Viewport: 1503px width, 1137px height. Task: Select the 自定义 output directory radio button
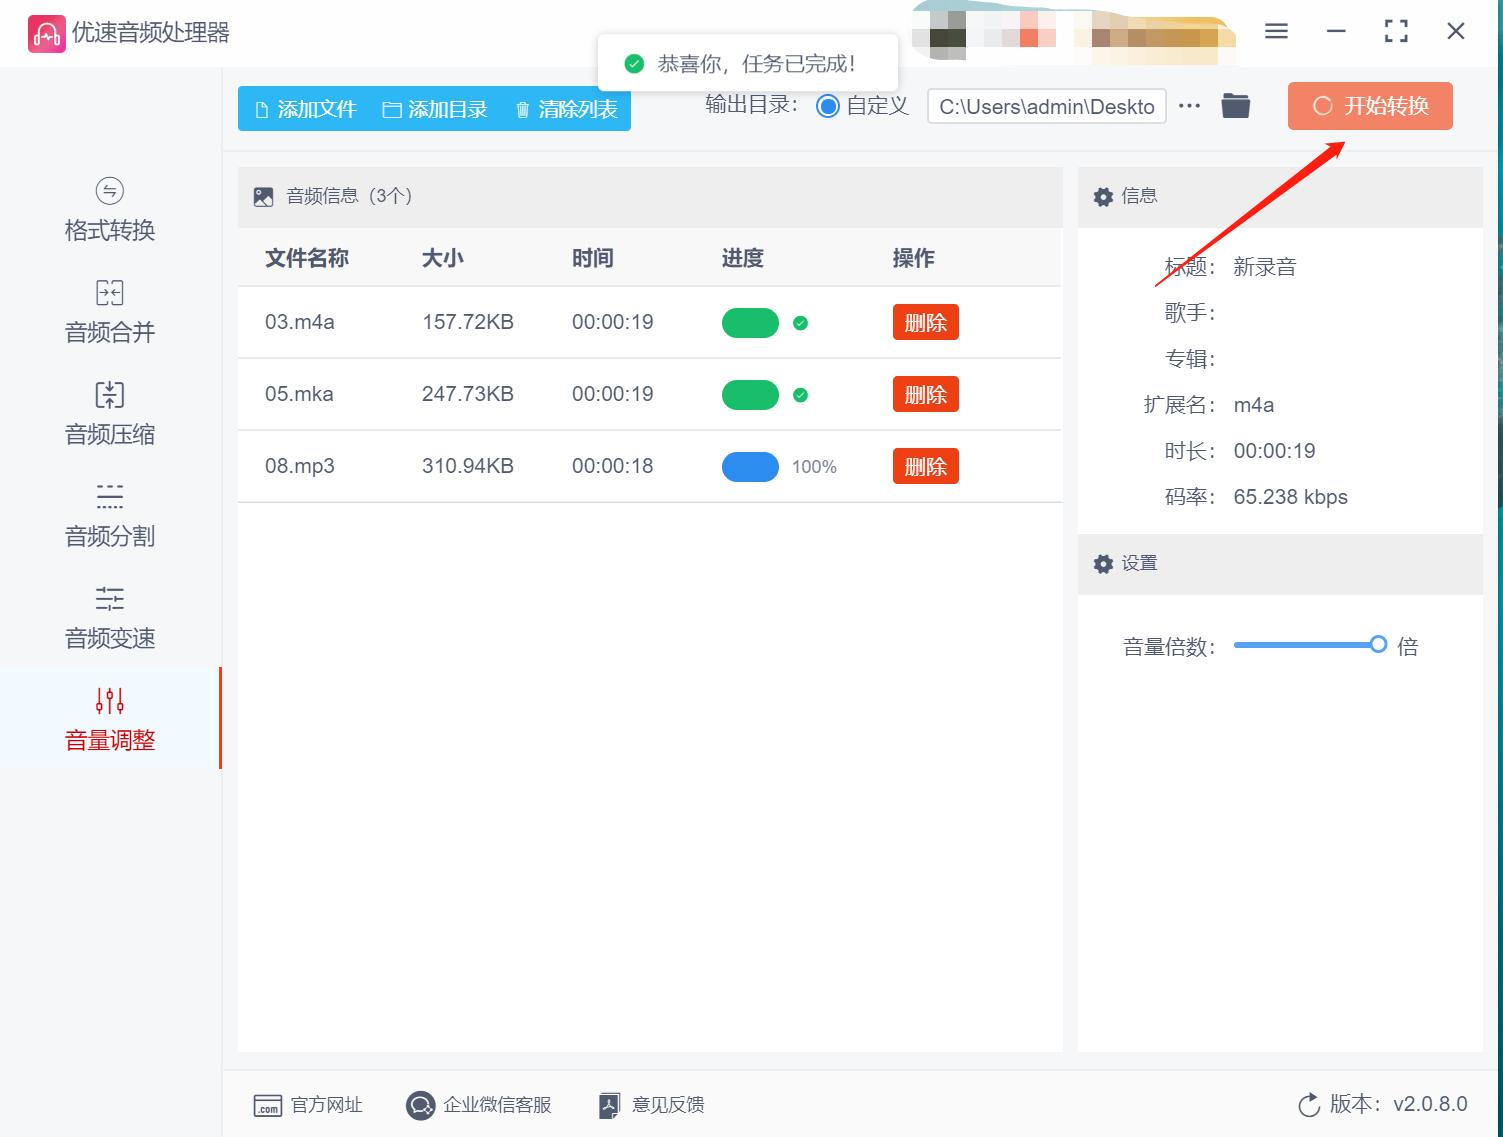(827, 106)
